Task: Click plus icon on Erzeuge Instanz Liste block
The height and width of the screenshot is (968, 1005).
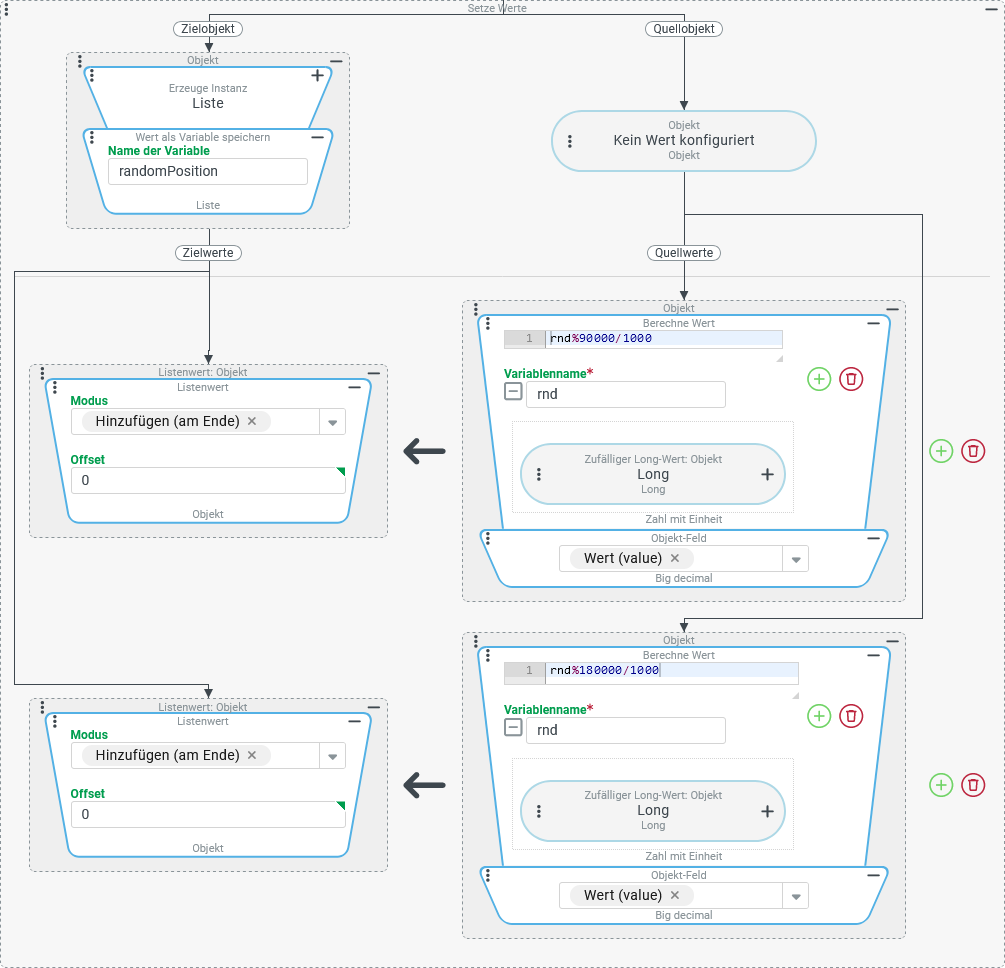Action: 317,75
